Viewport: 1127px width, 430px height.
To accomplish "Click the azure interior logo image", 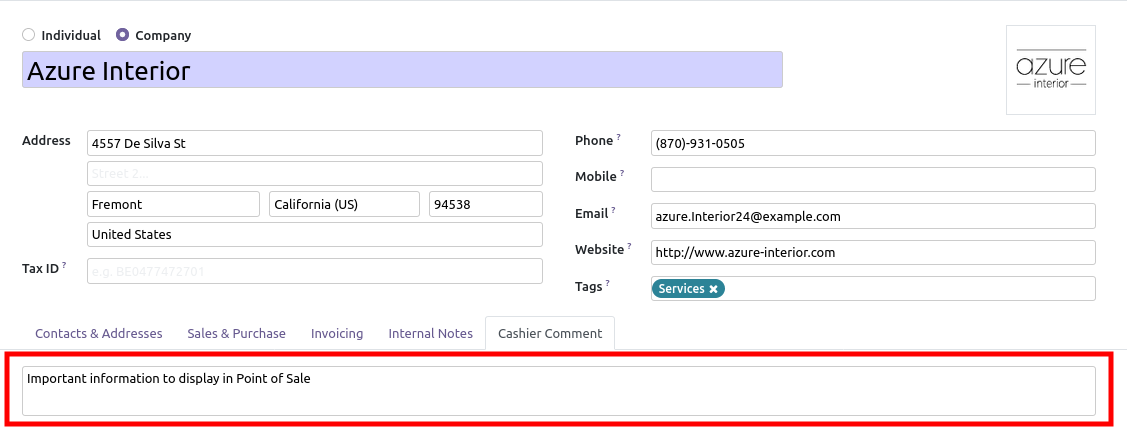I will (1051, 70).
